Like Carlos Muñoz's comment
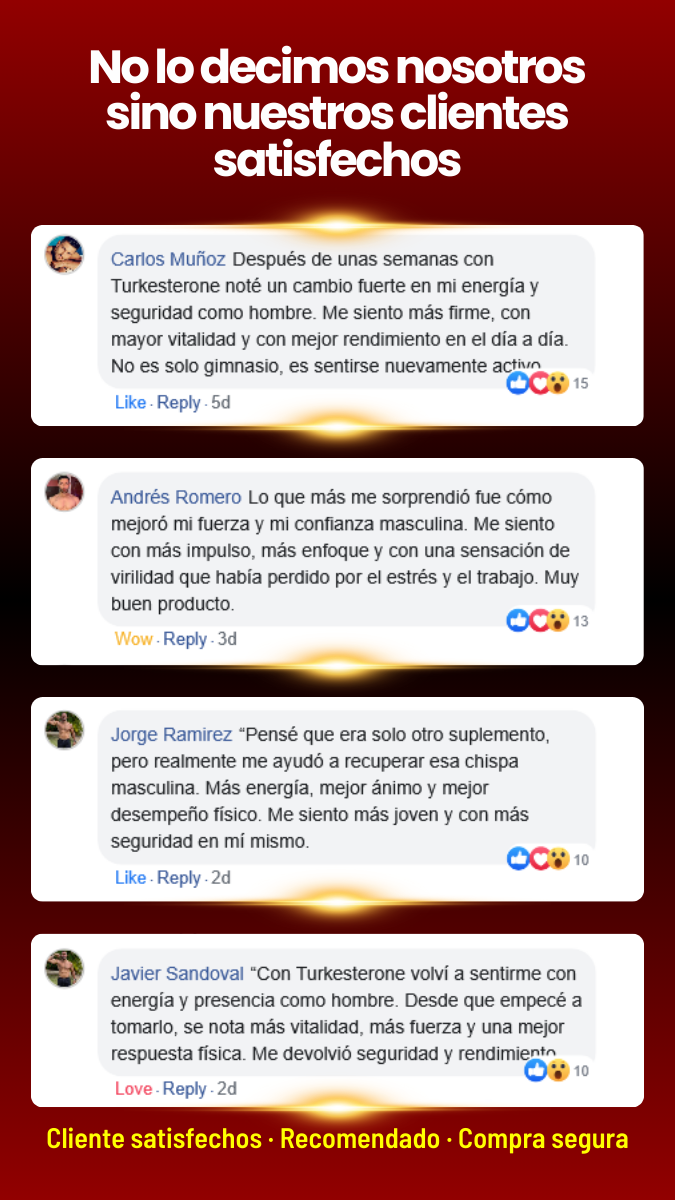Viewport: 675px width, 1200px height. pyautogui.click(x=130, y=402)
